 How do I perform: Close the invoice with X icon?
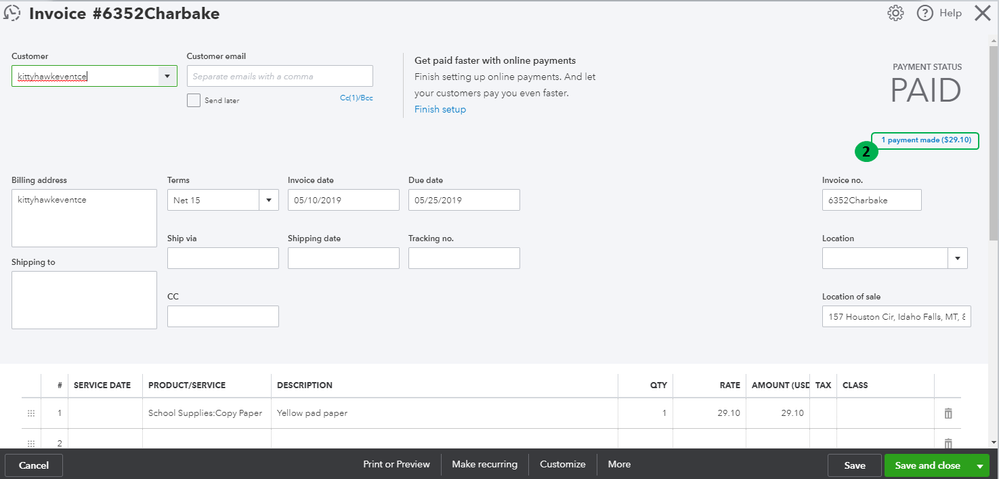coord(982,13)
